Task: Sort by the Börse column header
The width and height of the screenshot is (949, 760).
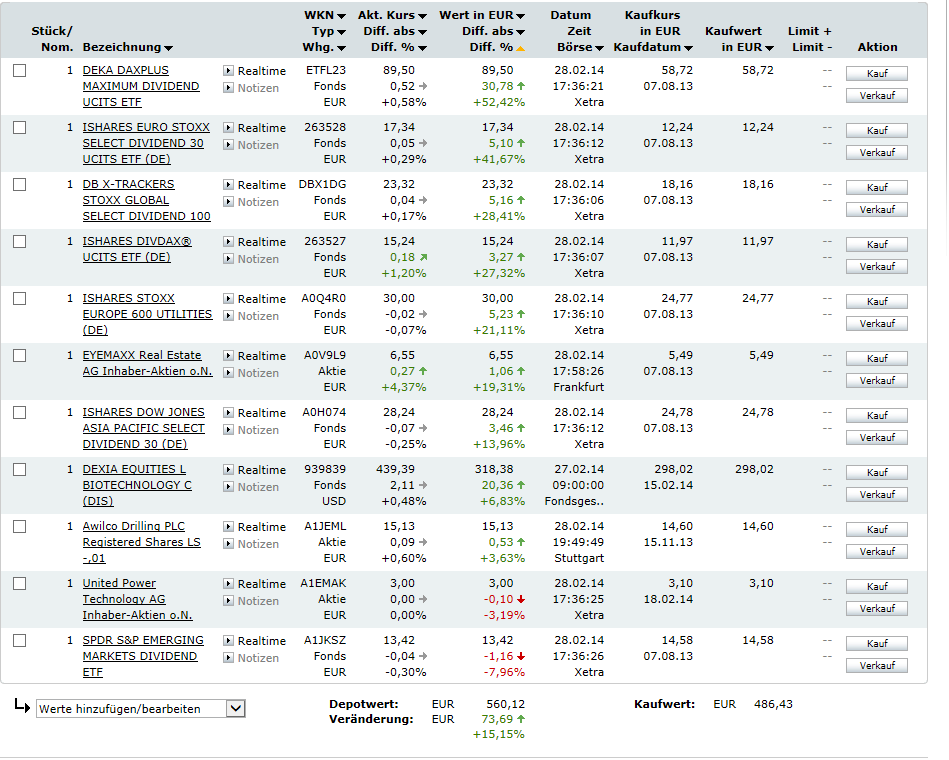Action: coord(599,48)
